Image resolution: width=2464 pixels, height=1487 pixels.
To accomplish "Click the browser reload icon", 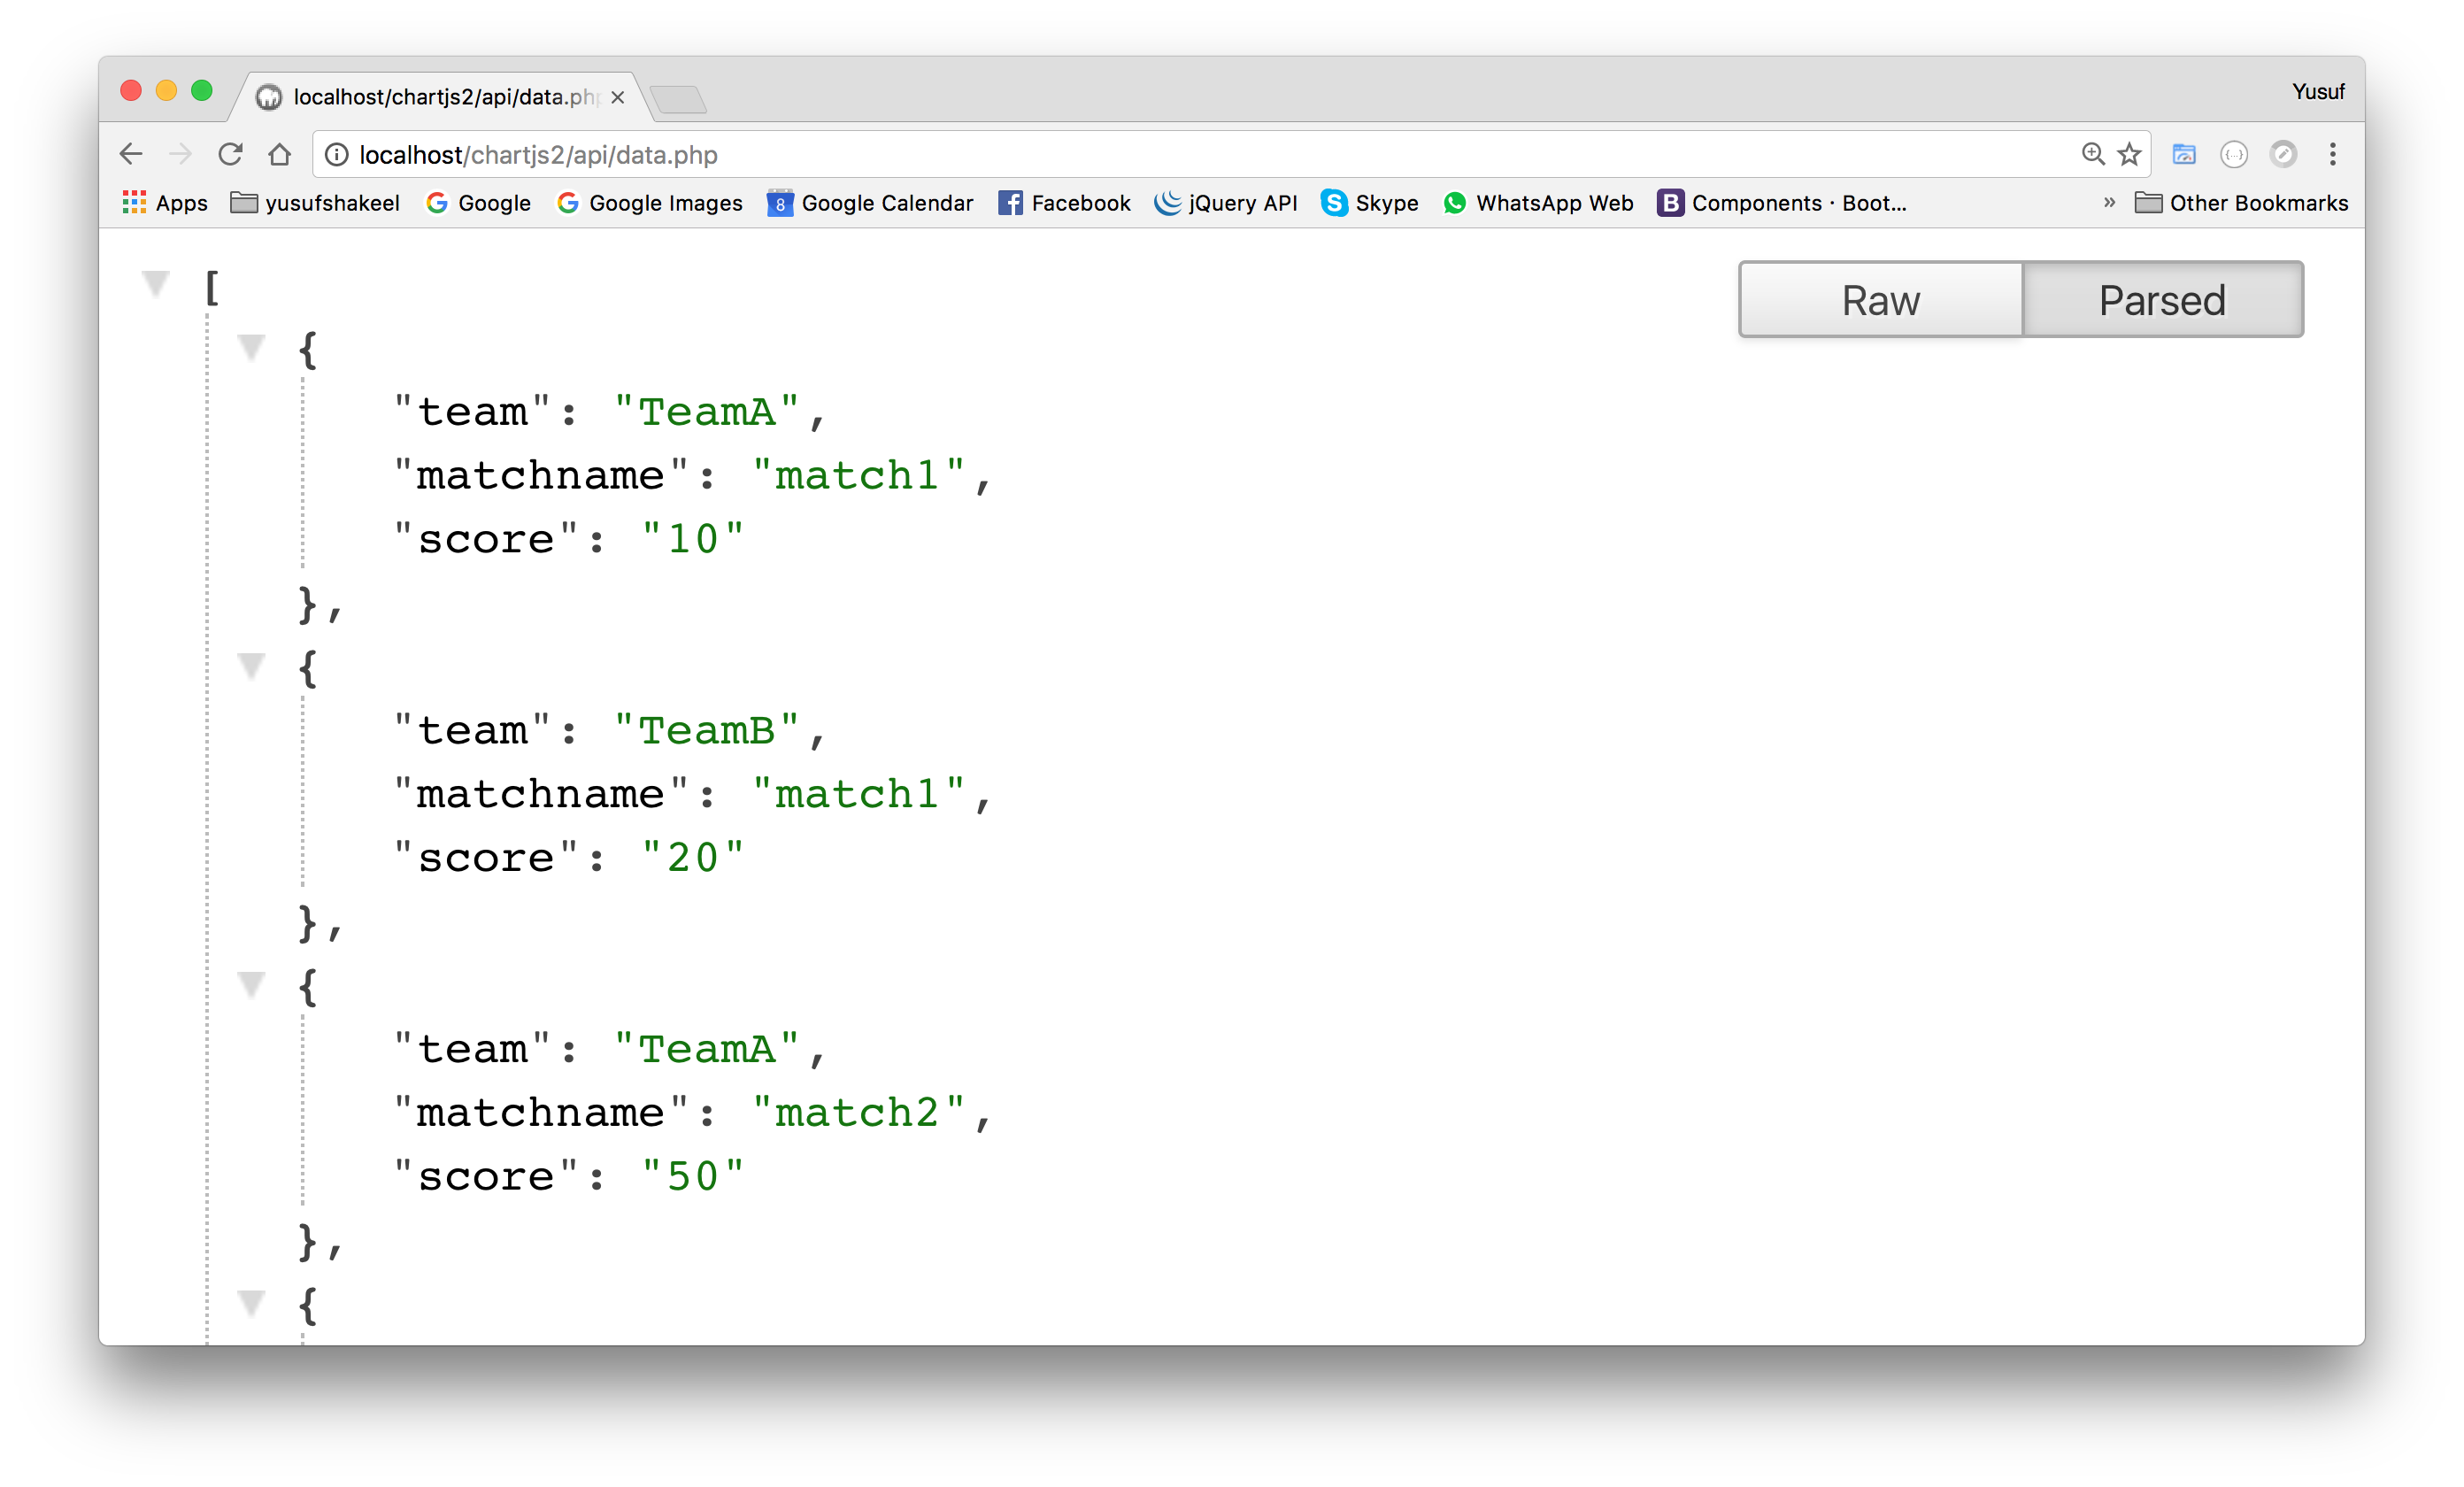I will tap(231, 153).
